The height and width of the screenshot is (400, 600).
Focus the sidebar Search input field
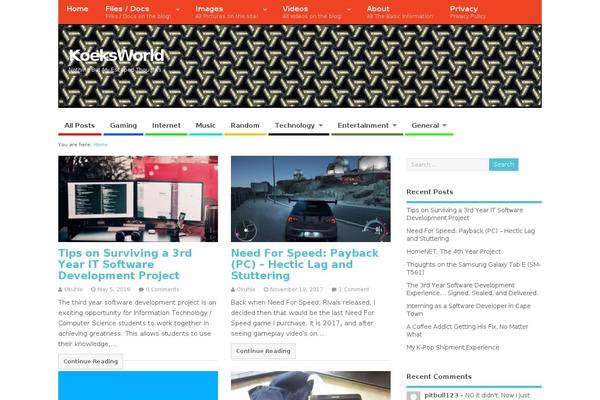pyautogui.click(x=448, y=165)
